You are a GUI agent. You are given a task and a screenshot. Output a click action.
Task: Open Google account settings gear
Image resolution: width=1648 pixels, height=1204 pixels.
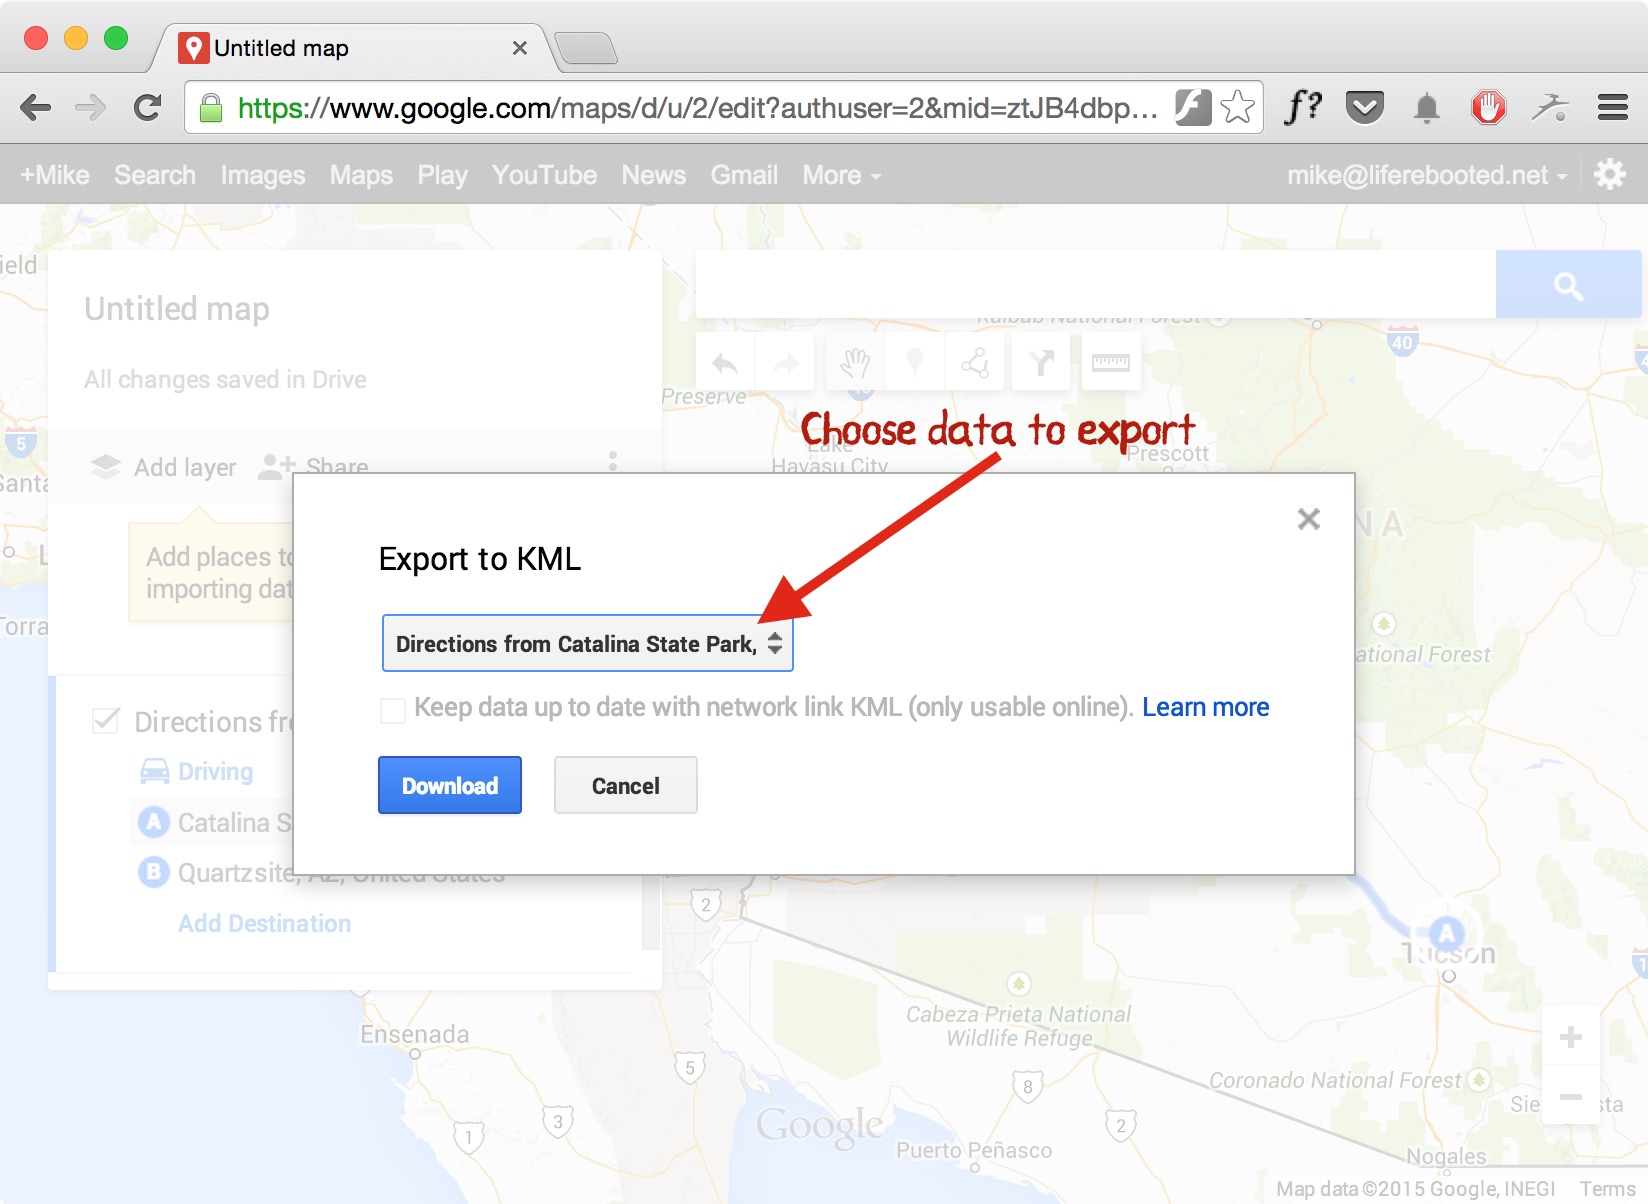1609,174
